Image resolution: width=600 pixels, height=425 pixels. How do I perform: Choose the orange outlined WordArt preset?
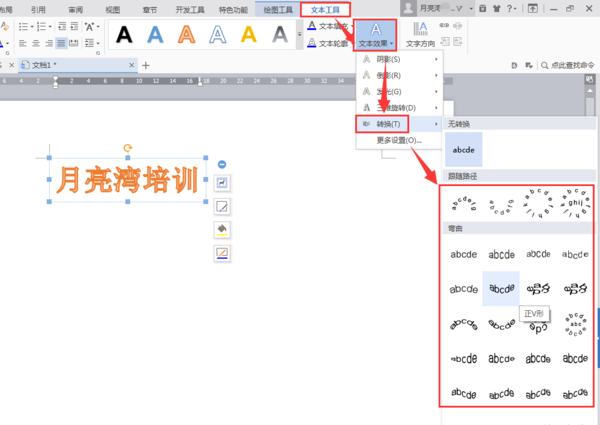tap(187, 34)
